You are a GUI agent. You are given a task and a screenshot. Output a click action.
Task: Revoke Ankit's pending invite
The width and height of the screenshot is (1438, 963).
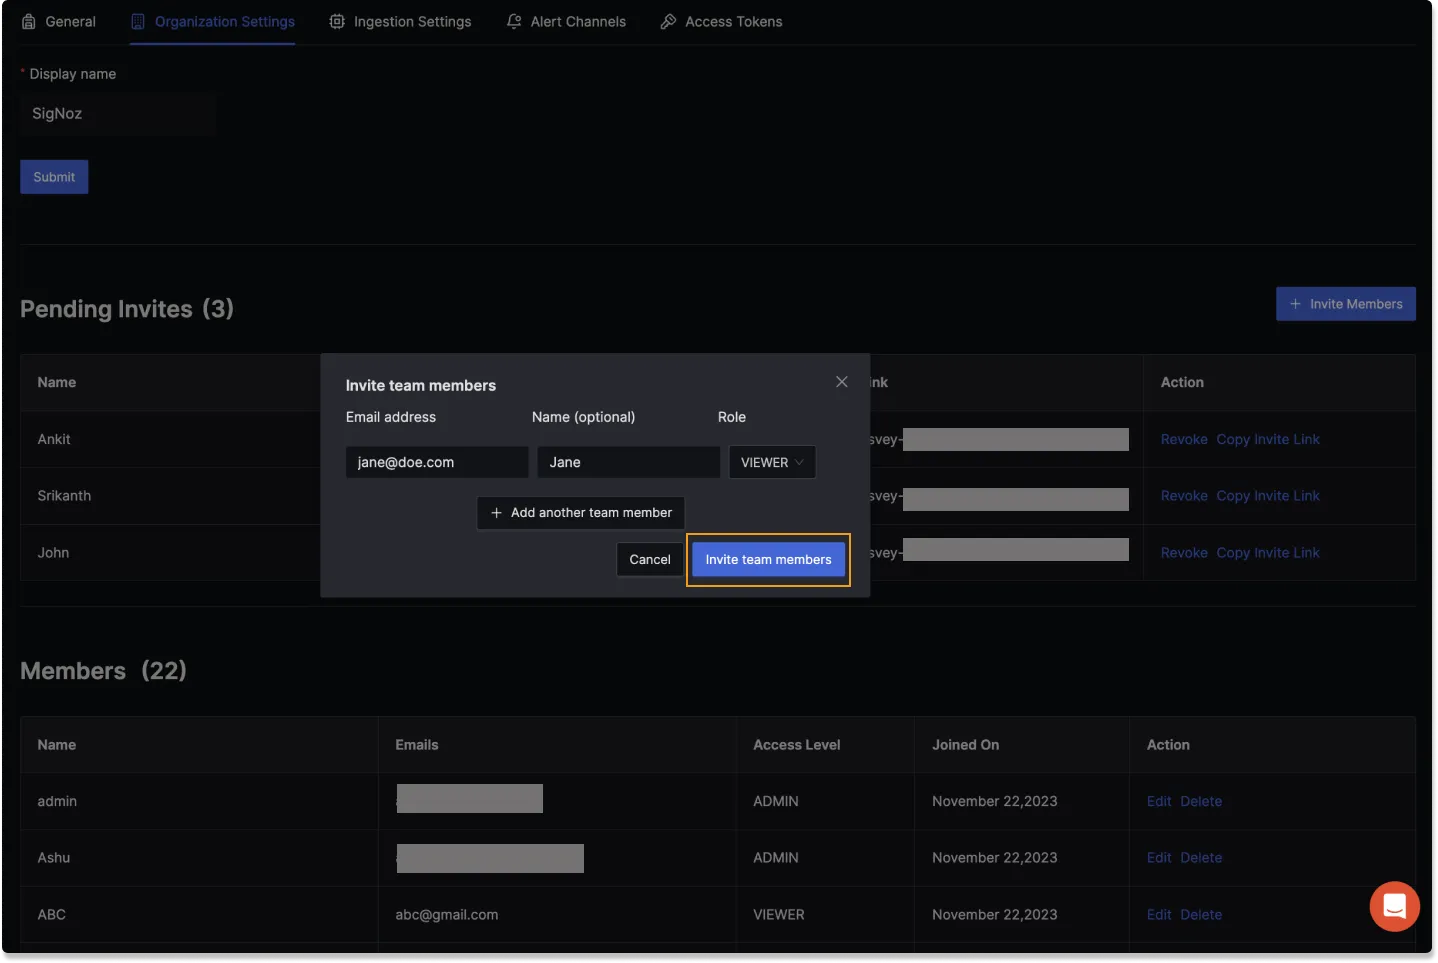click(x=1184, y=439)
